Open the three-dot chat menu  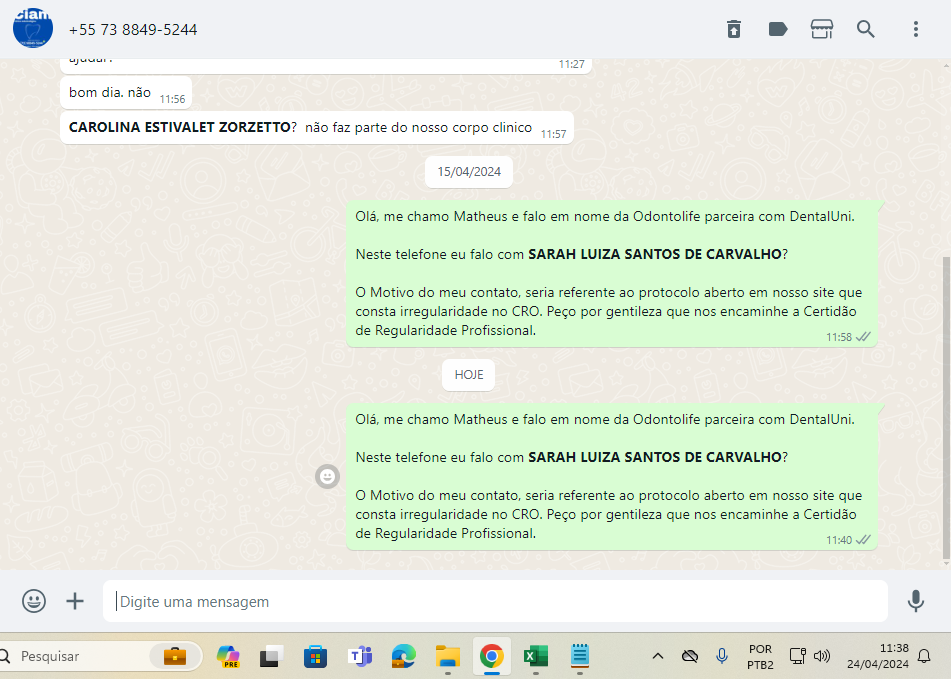tap(915, 29)
